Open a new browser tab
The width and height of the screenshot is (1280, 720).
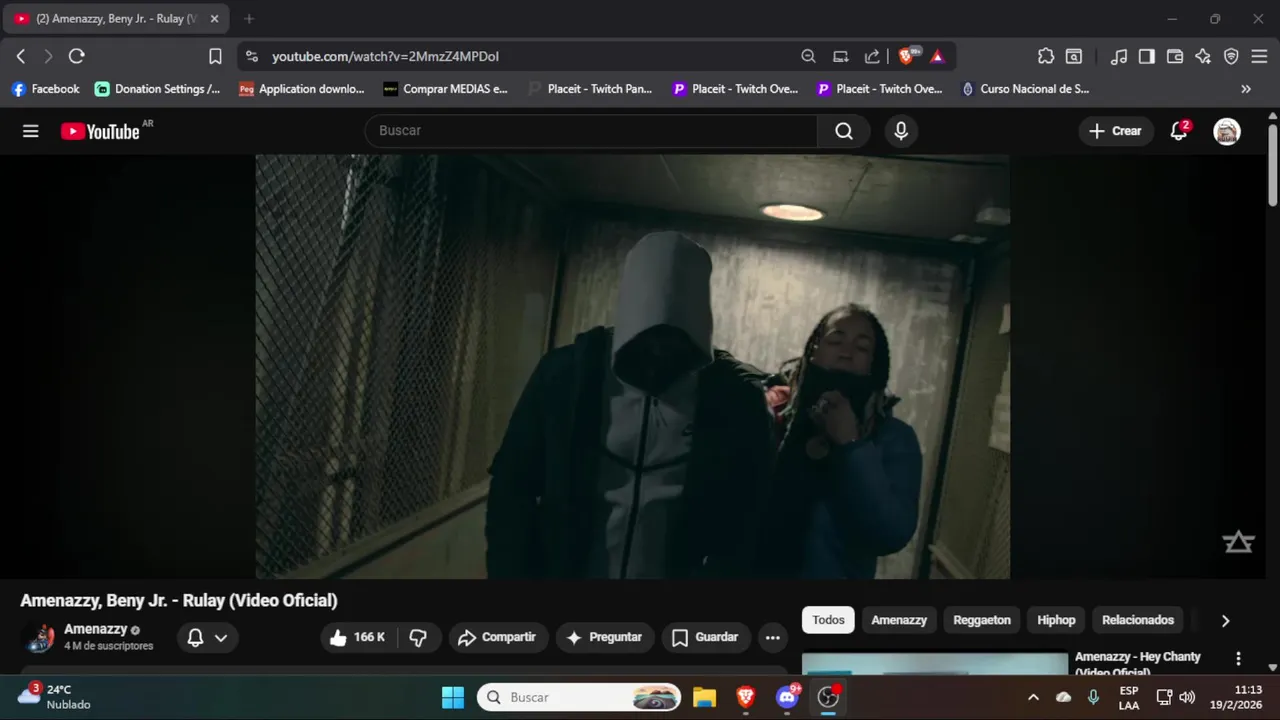249,19
